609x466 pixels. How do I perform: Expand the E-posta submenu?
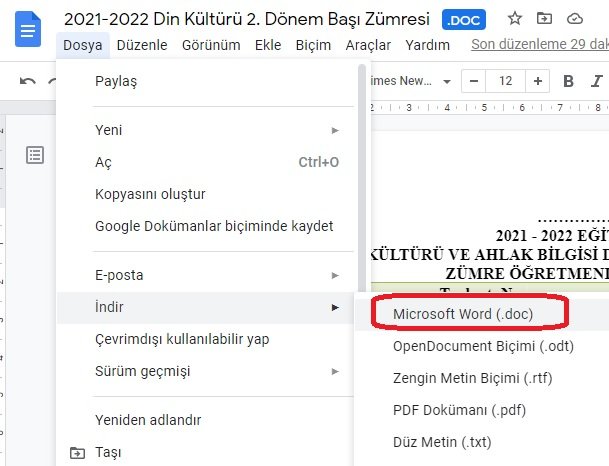click(x=205, y=275)
